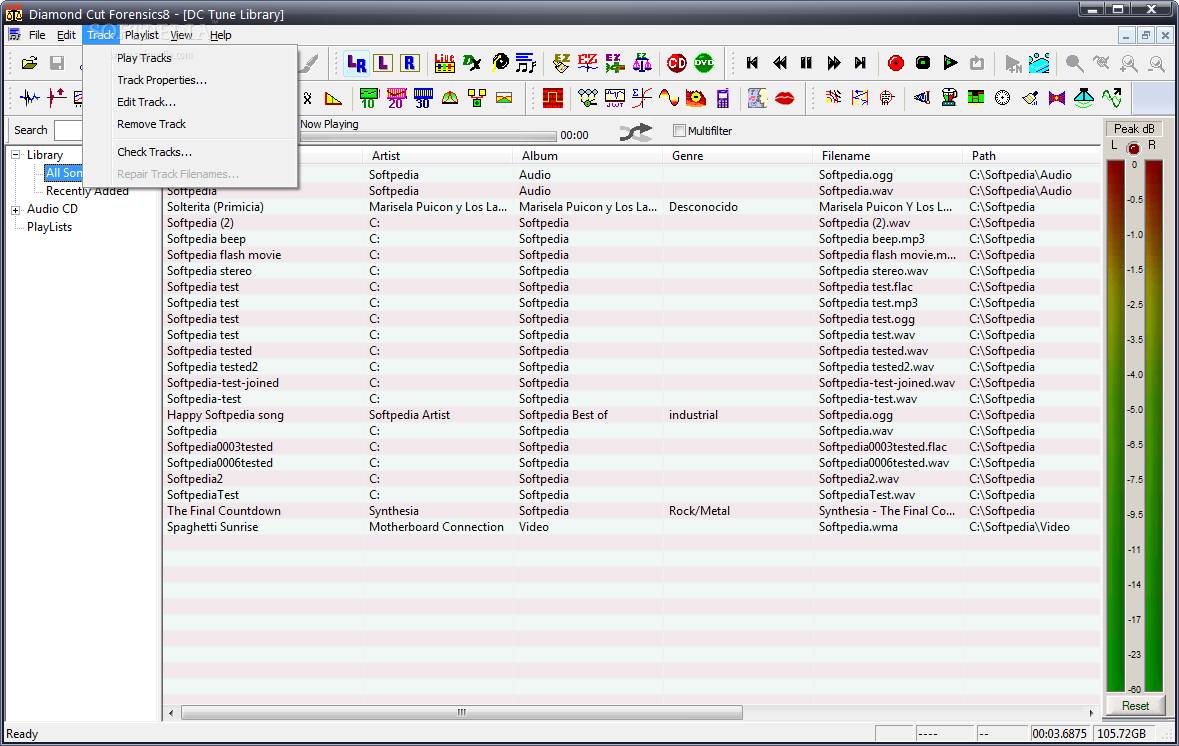This screenshot has width=1179, height=746.
Task: Click the blender icon
Action: [x=949, y=98]
